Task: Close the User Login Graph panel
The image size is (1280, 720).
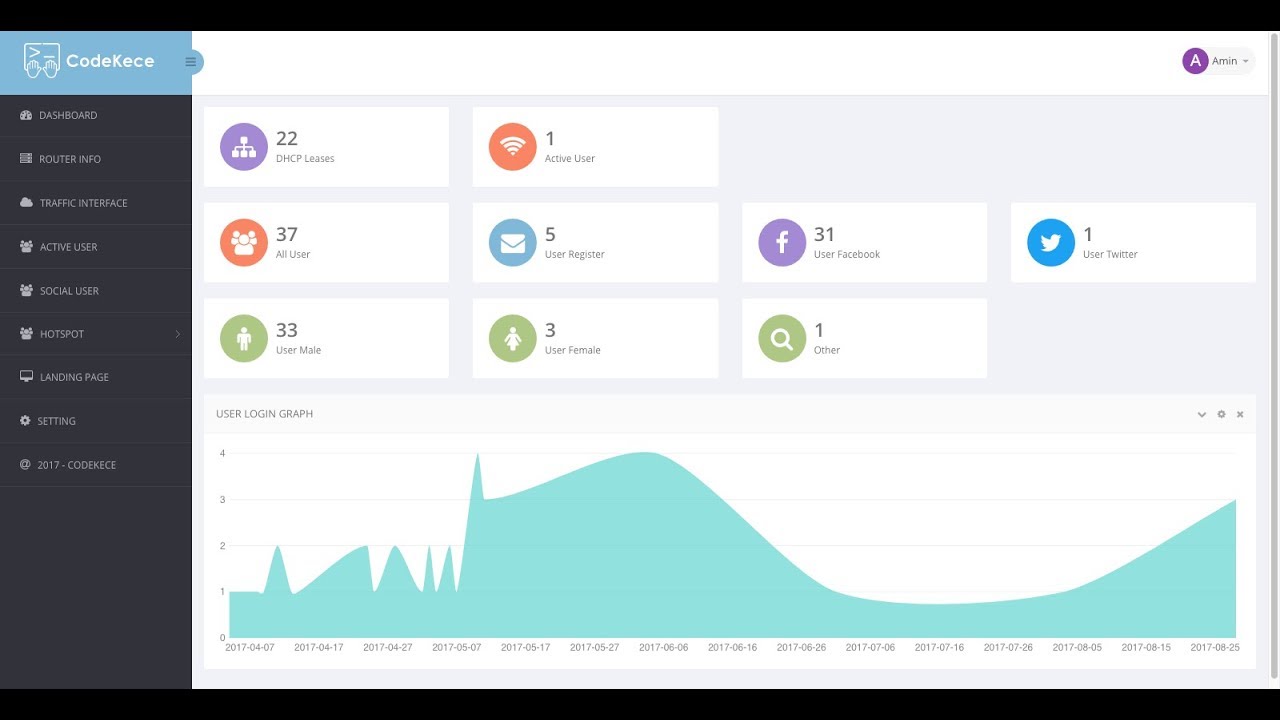Action: point(1240,414)
